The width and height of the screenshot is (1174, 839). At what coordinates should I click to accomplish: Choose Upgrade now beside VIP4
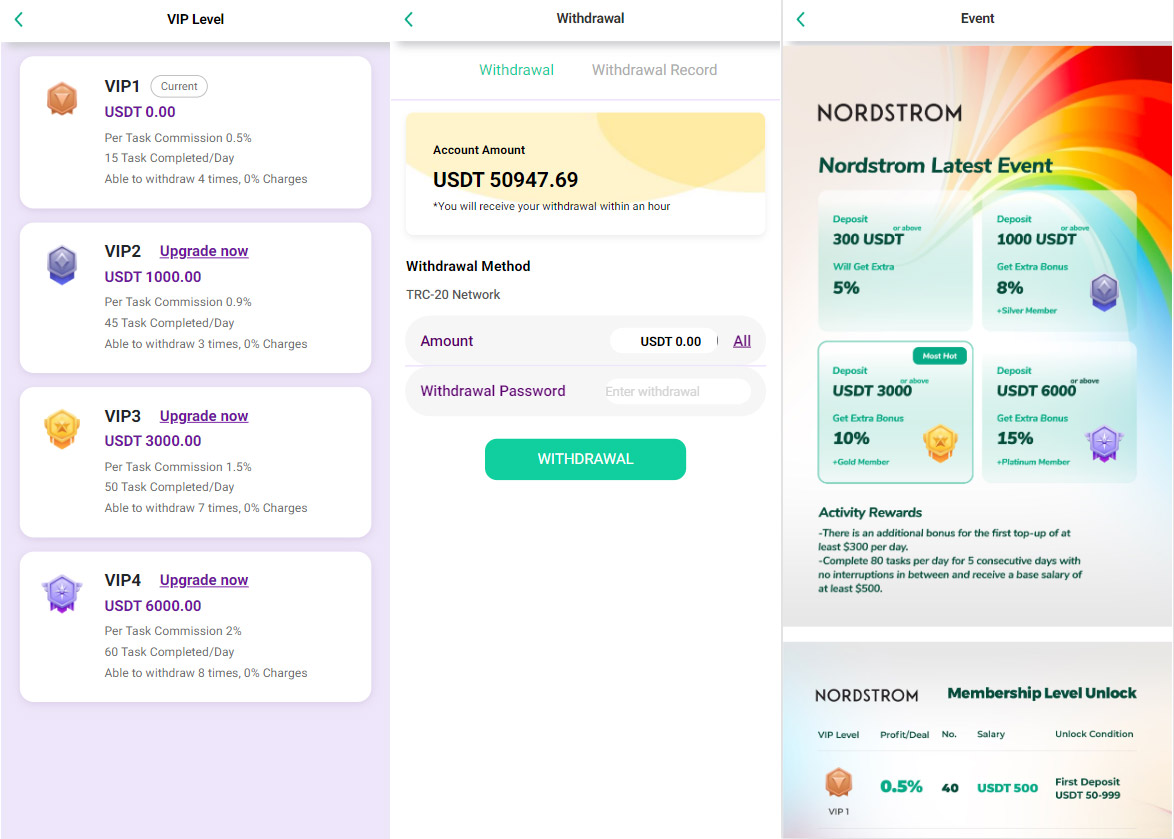click(204, 580)
